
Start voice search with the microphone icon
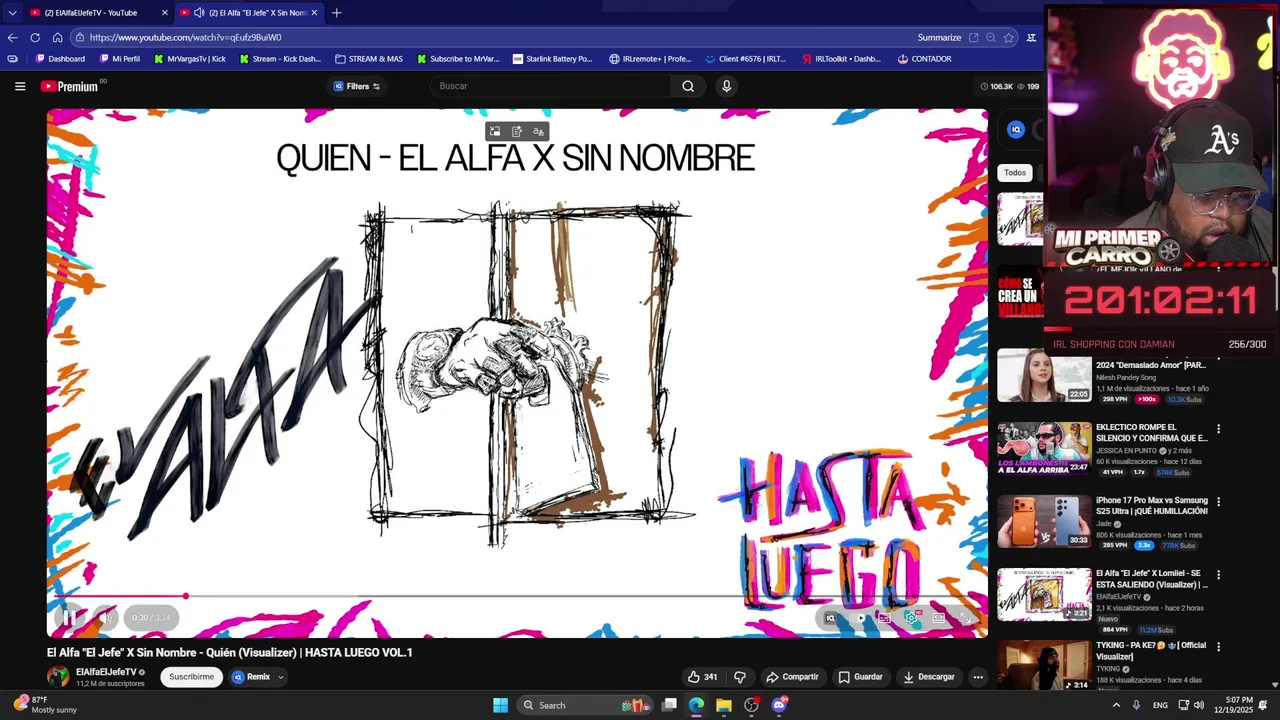(727, 86)
